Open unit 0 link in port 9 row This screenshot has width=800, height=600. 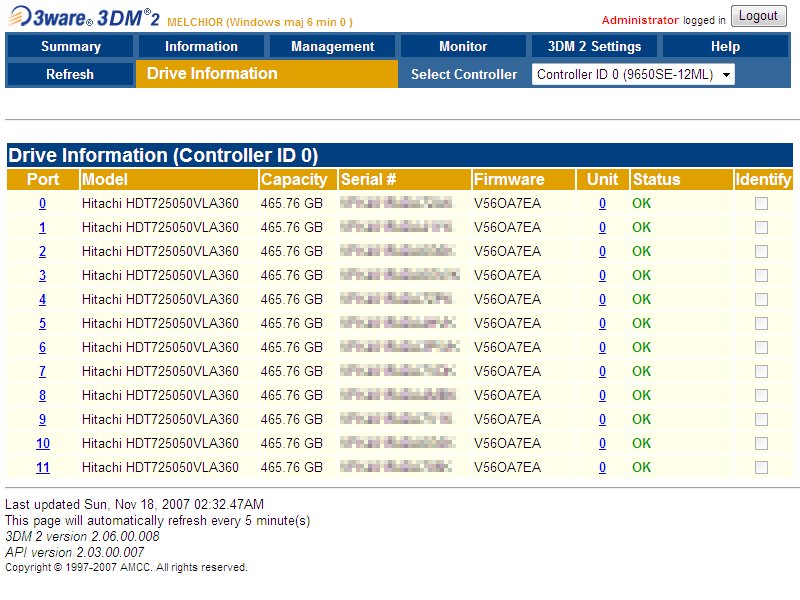pyautogui.click(x=603, y=419)
